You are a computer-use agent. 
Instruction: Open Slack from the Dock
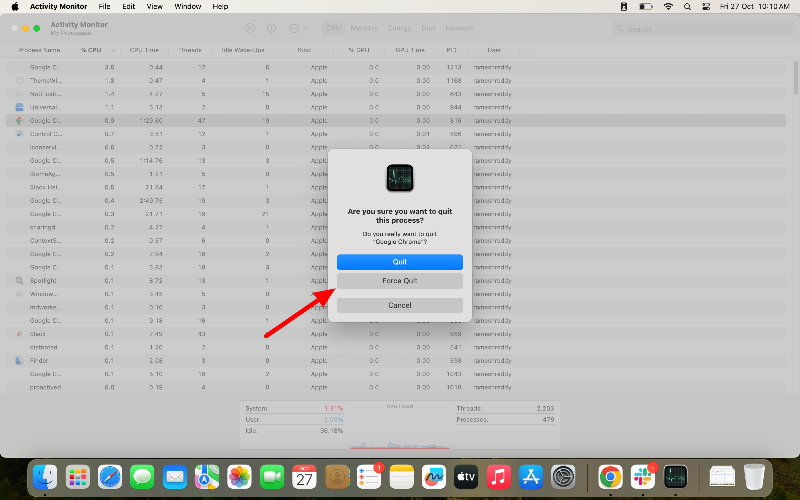[x=643, y=478]
